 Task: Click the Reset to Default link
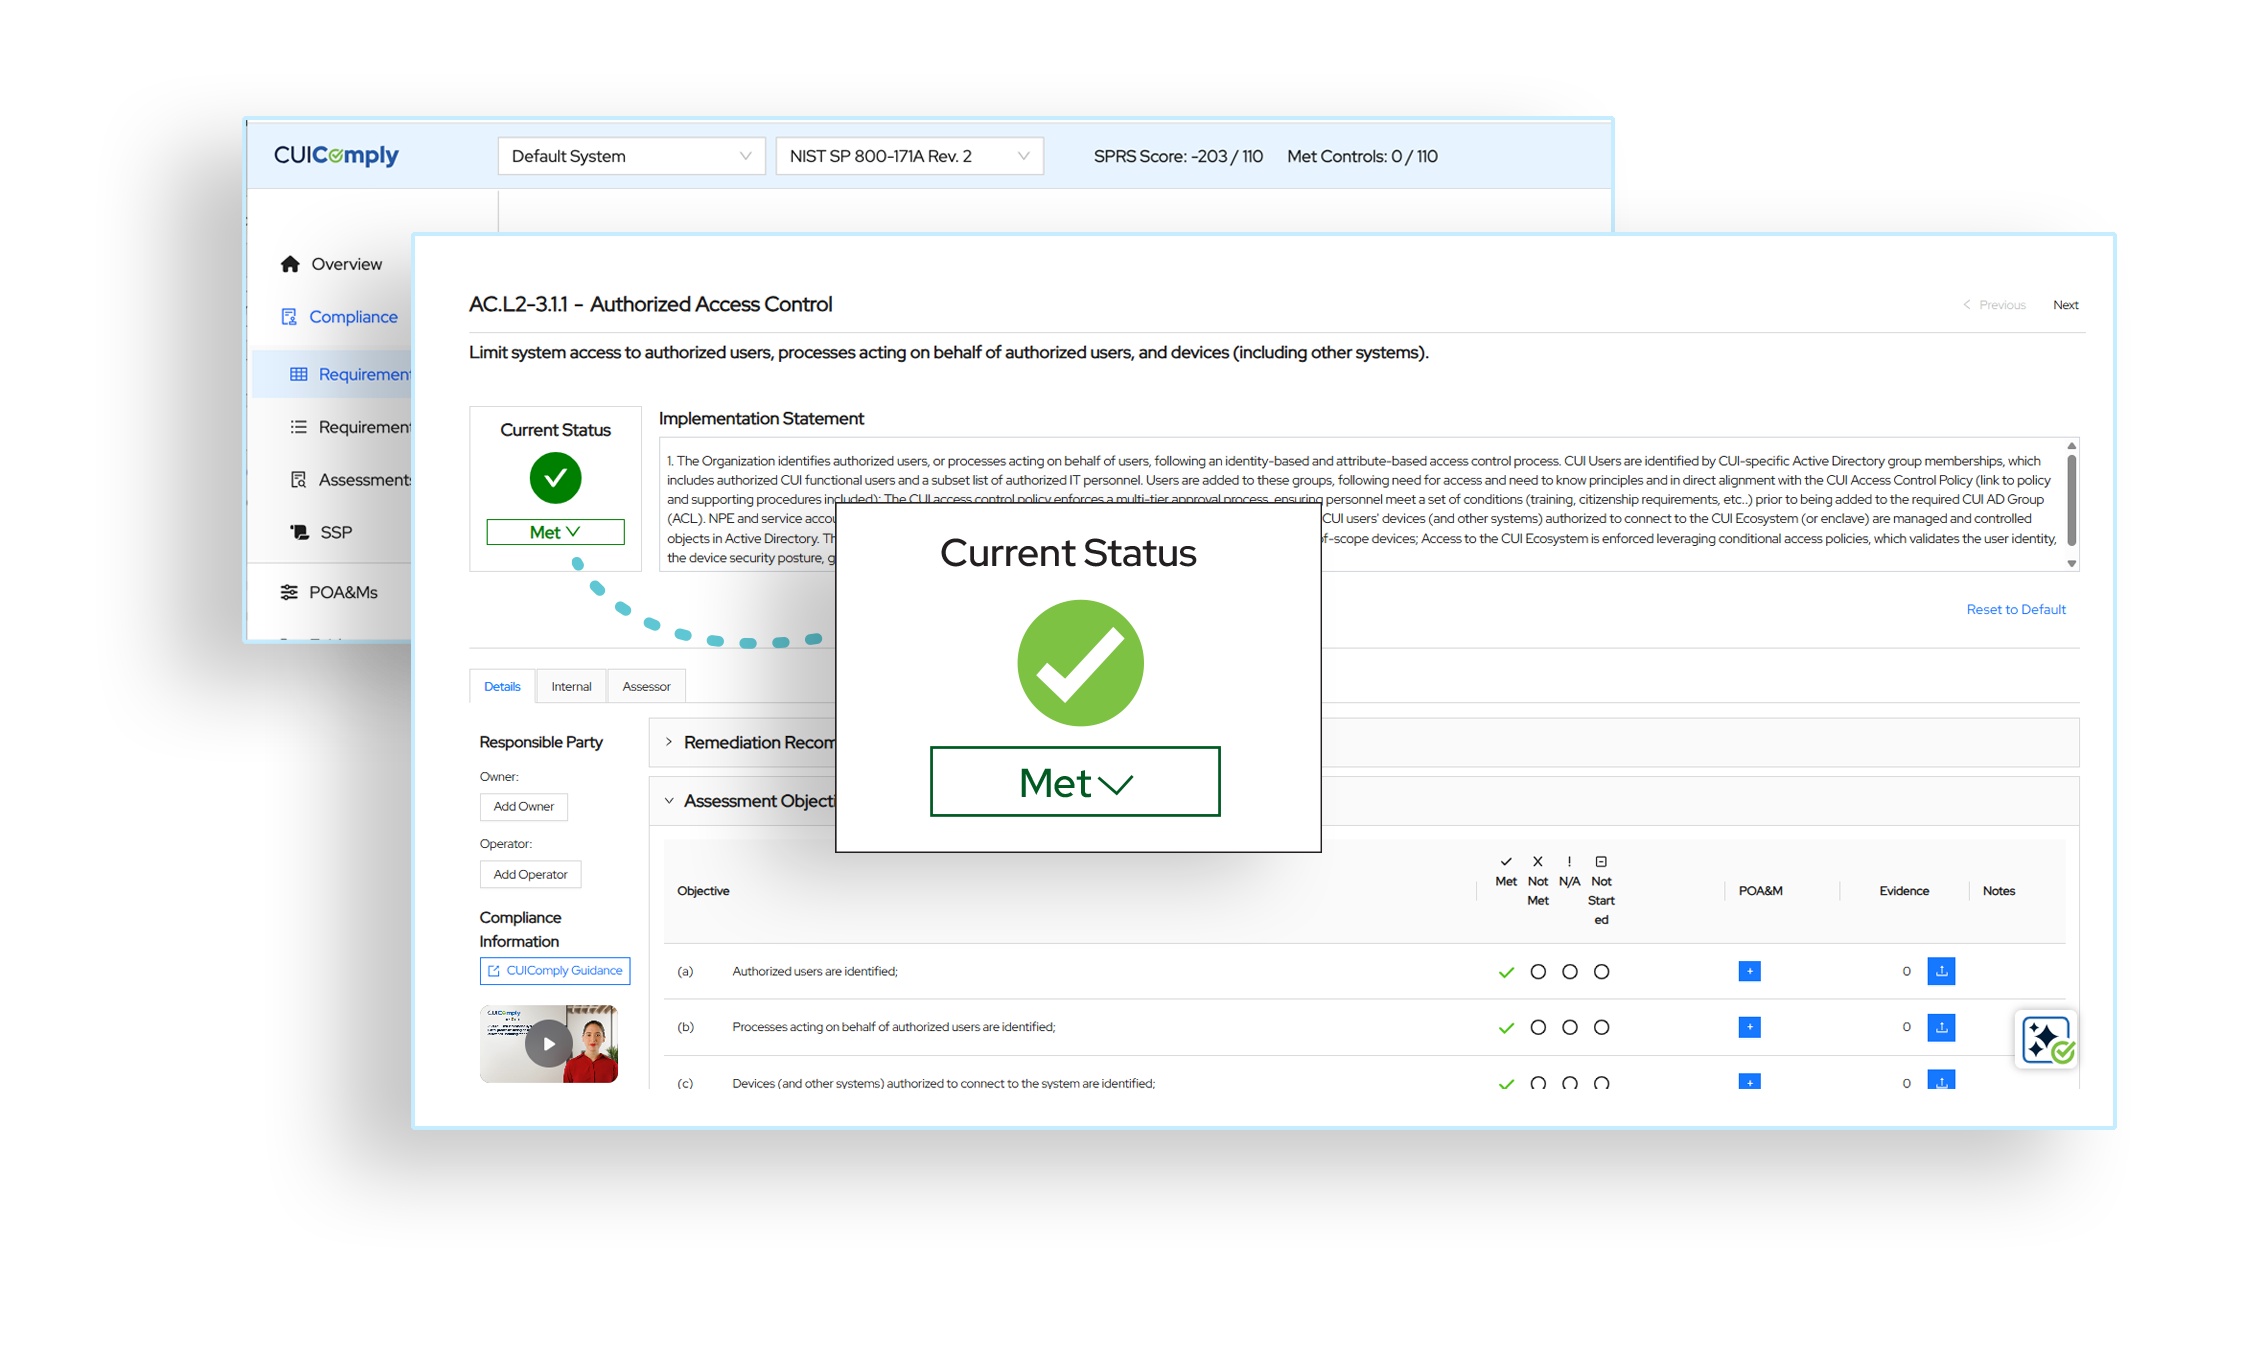click(2015, 609)
